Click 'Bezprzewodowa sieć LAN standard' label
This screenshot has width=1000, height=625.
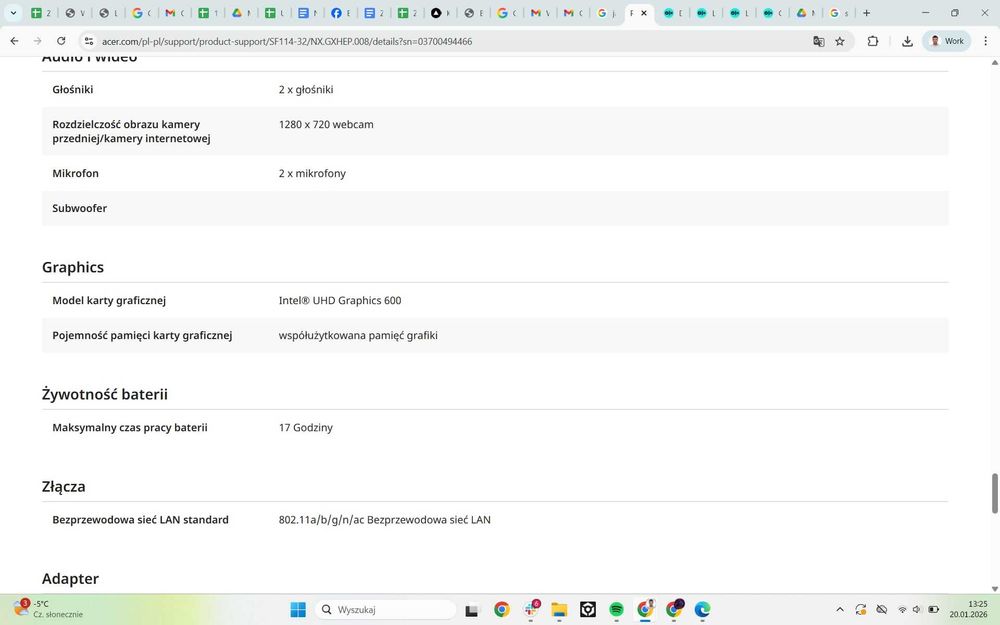[140, 520]
